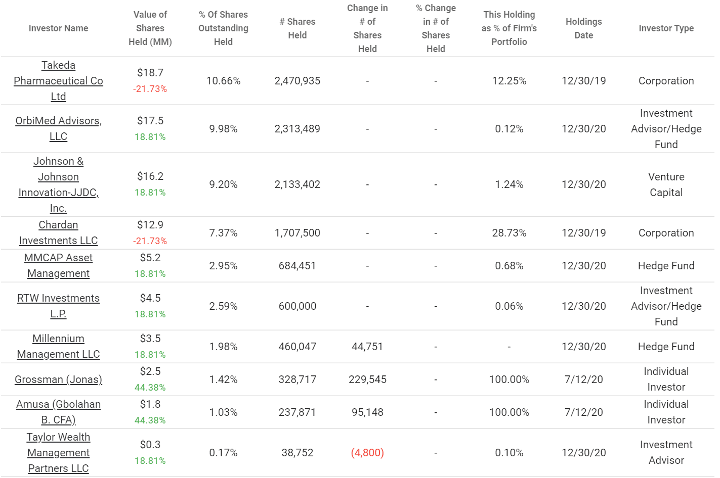Click This Holding as % of Firm's Portfolio header
The height and width of the screenshot is (478, 720).
tap(511, 28)
